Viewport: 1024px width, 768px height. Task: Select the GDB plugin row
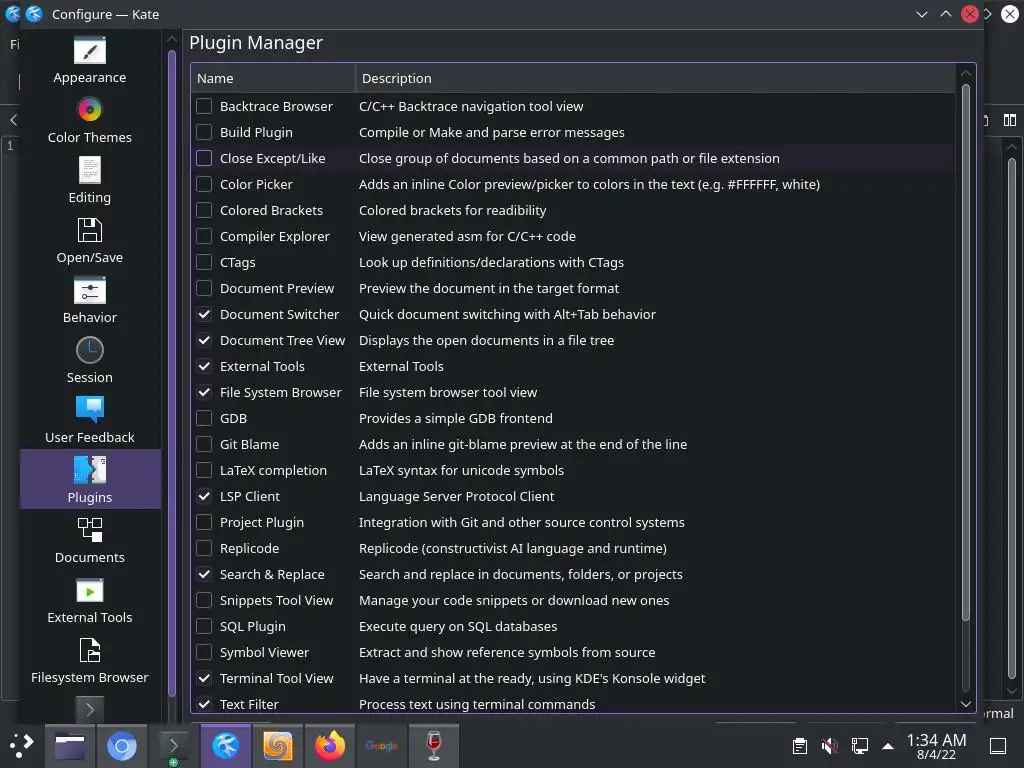click(x=573, y=418)
